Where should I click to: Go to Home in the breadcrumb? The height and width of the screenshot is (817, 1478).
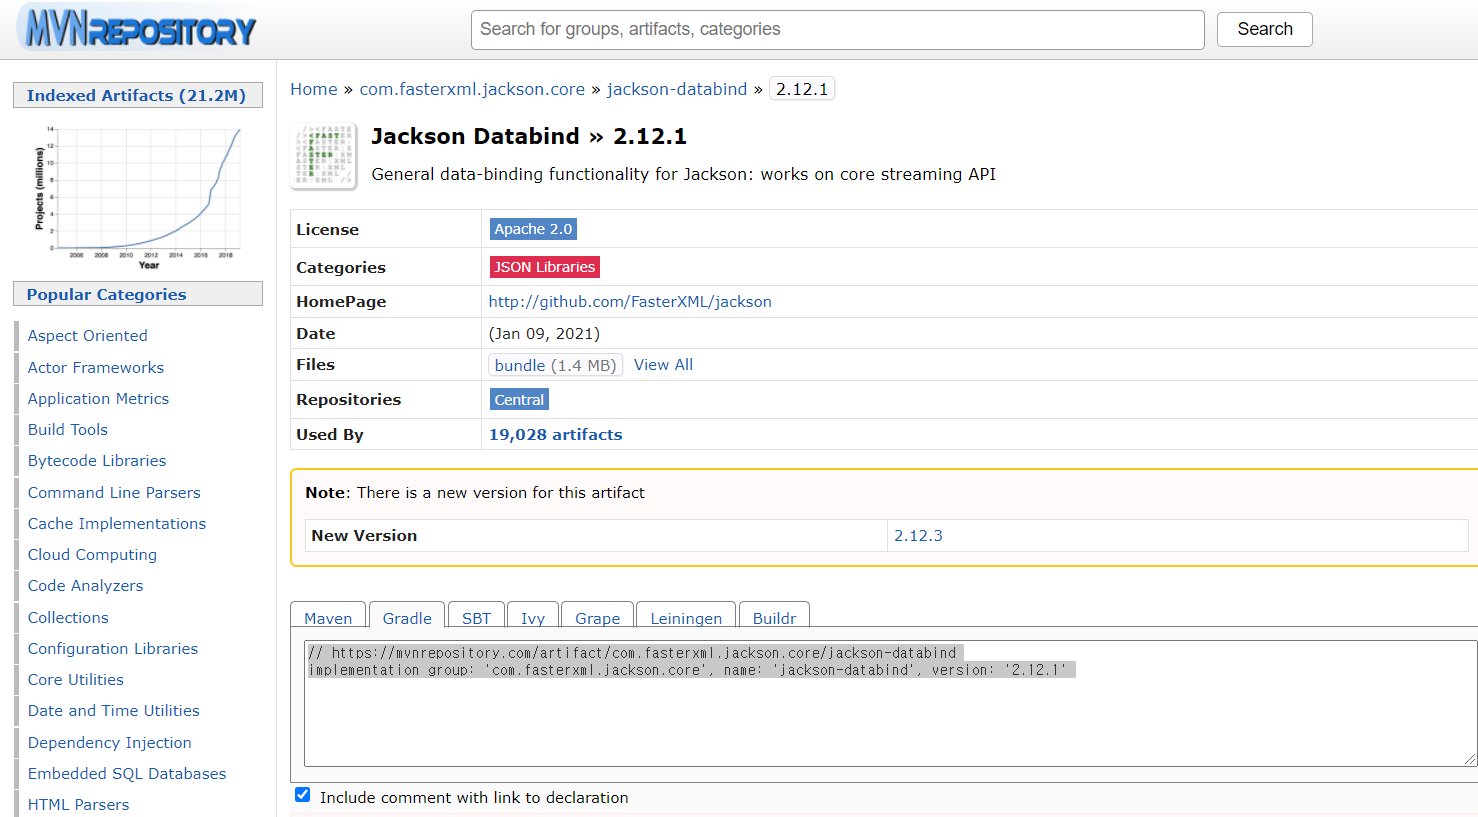click(314, 89)
